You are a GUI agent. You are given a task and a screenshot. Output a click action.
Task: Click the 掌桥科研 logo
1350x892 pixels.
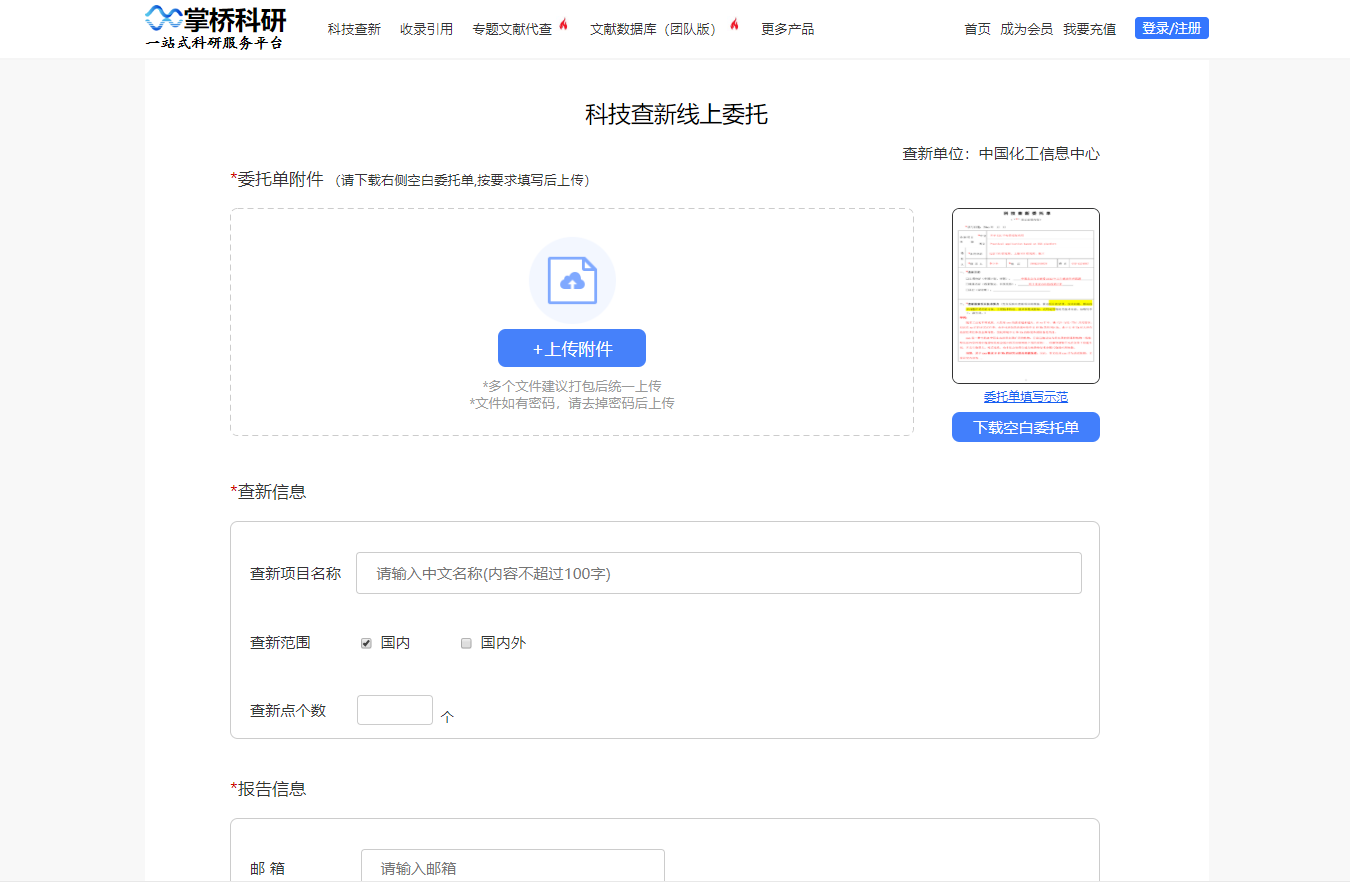pos(216,28)
